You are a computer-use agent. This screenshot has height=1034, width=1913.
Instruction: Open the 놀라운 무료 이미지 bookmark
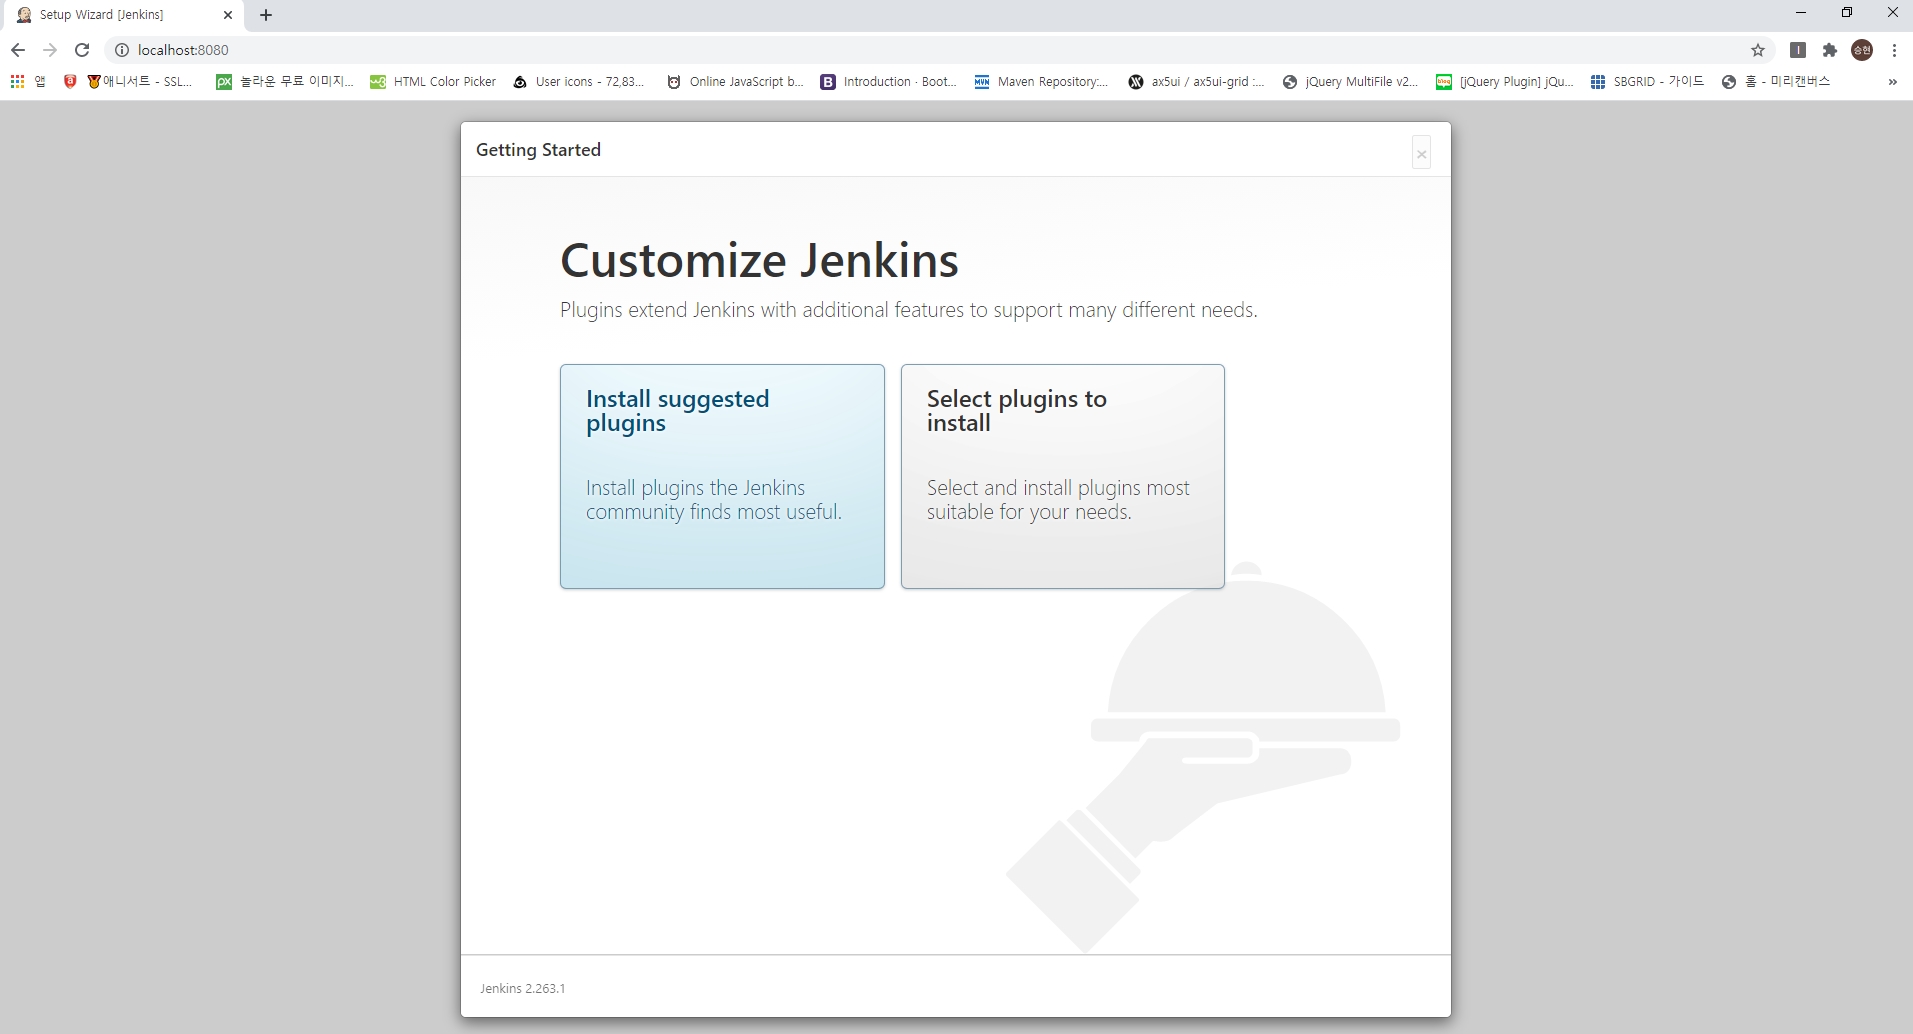pyautogui.click(x=285, y=82)
